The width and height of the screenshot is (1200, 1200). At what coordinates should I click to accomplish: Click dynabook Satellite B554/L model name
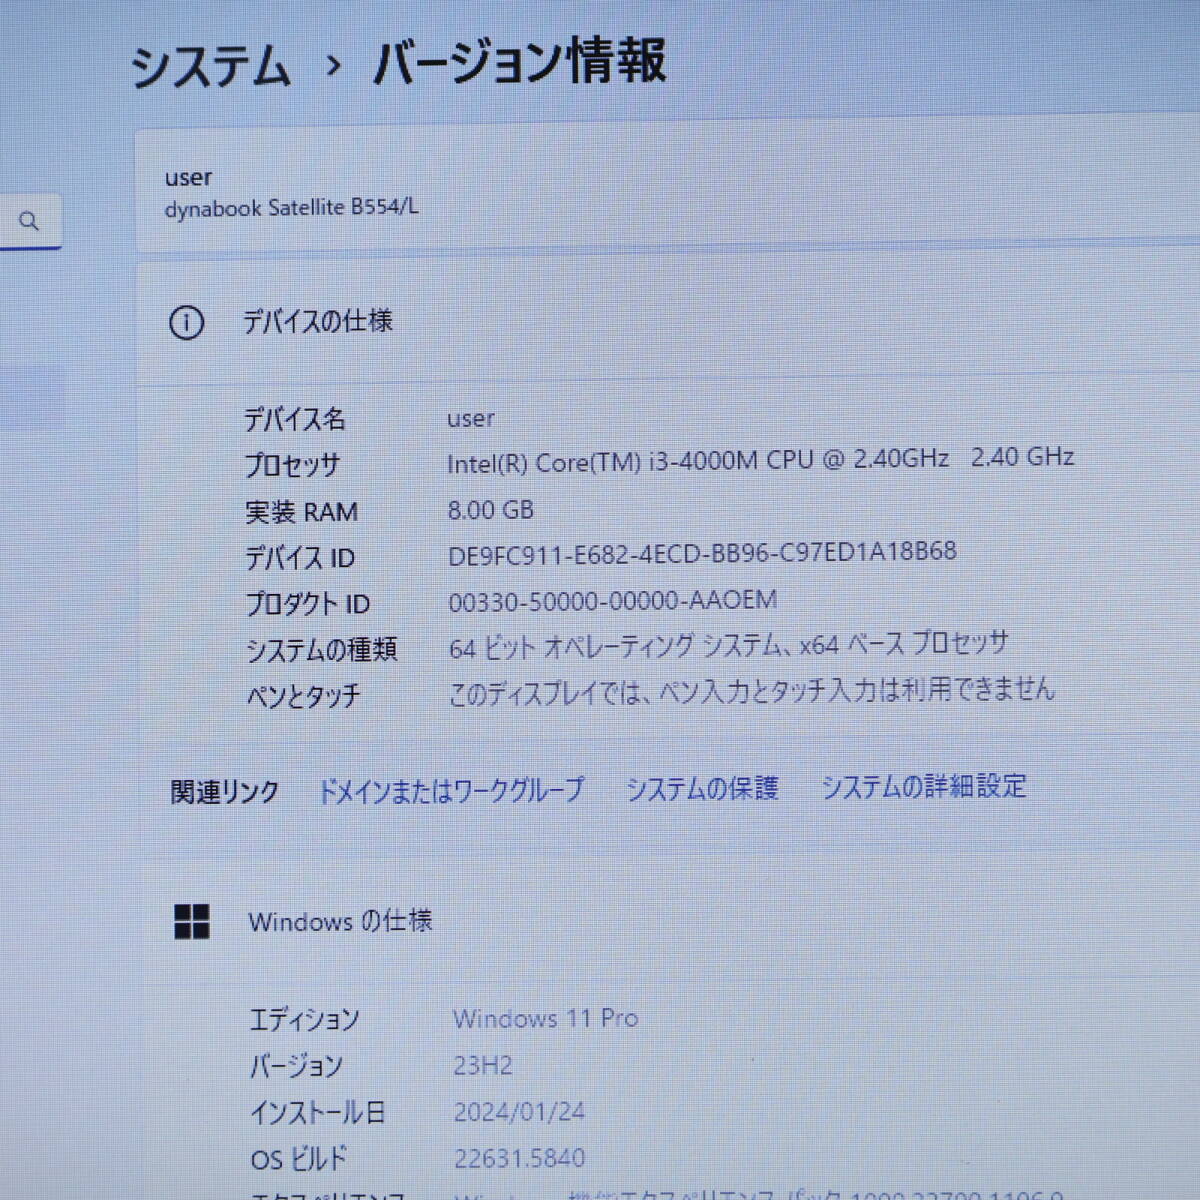pyautogui.click(x=292, y=208)
